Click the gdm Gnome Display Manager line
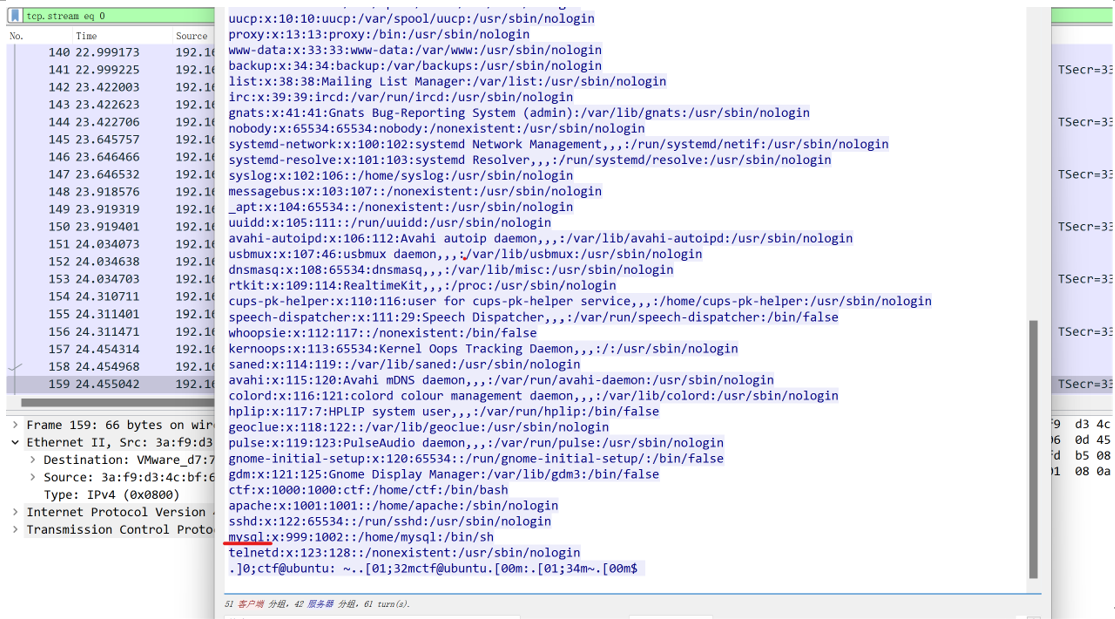The image size is (1115, 619). [444, 475]
